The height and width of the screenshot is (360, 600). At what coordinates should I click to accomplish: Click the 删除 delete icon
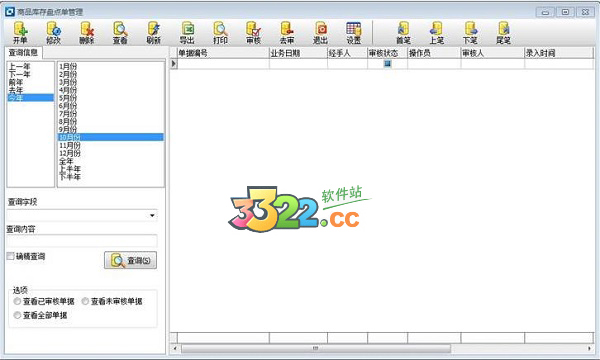[87, 33]
